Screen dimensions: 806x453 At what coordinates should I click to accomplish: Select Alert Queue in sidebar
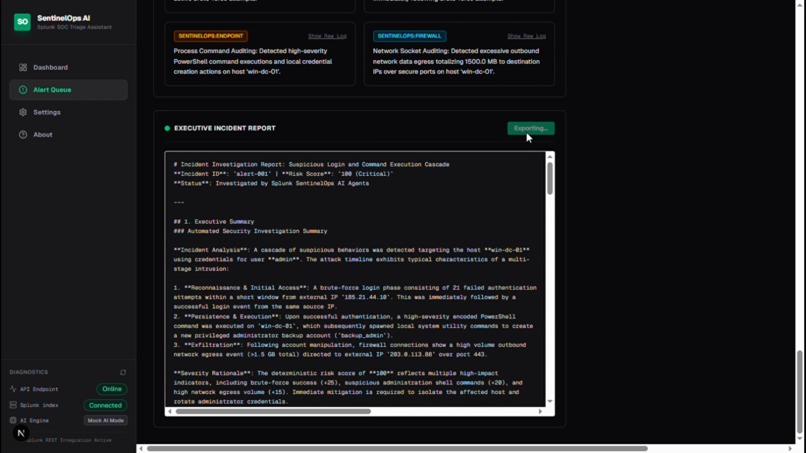pyautogui.click(x=68, y=90)
